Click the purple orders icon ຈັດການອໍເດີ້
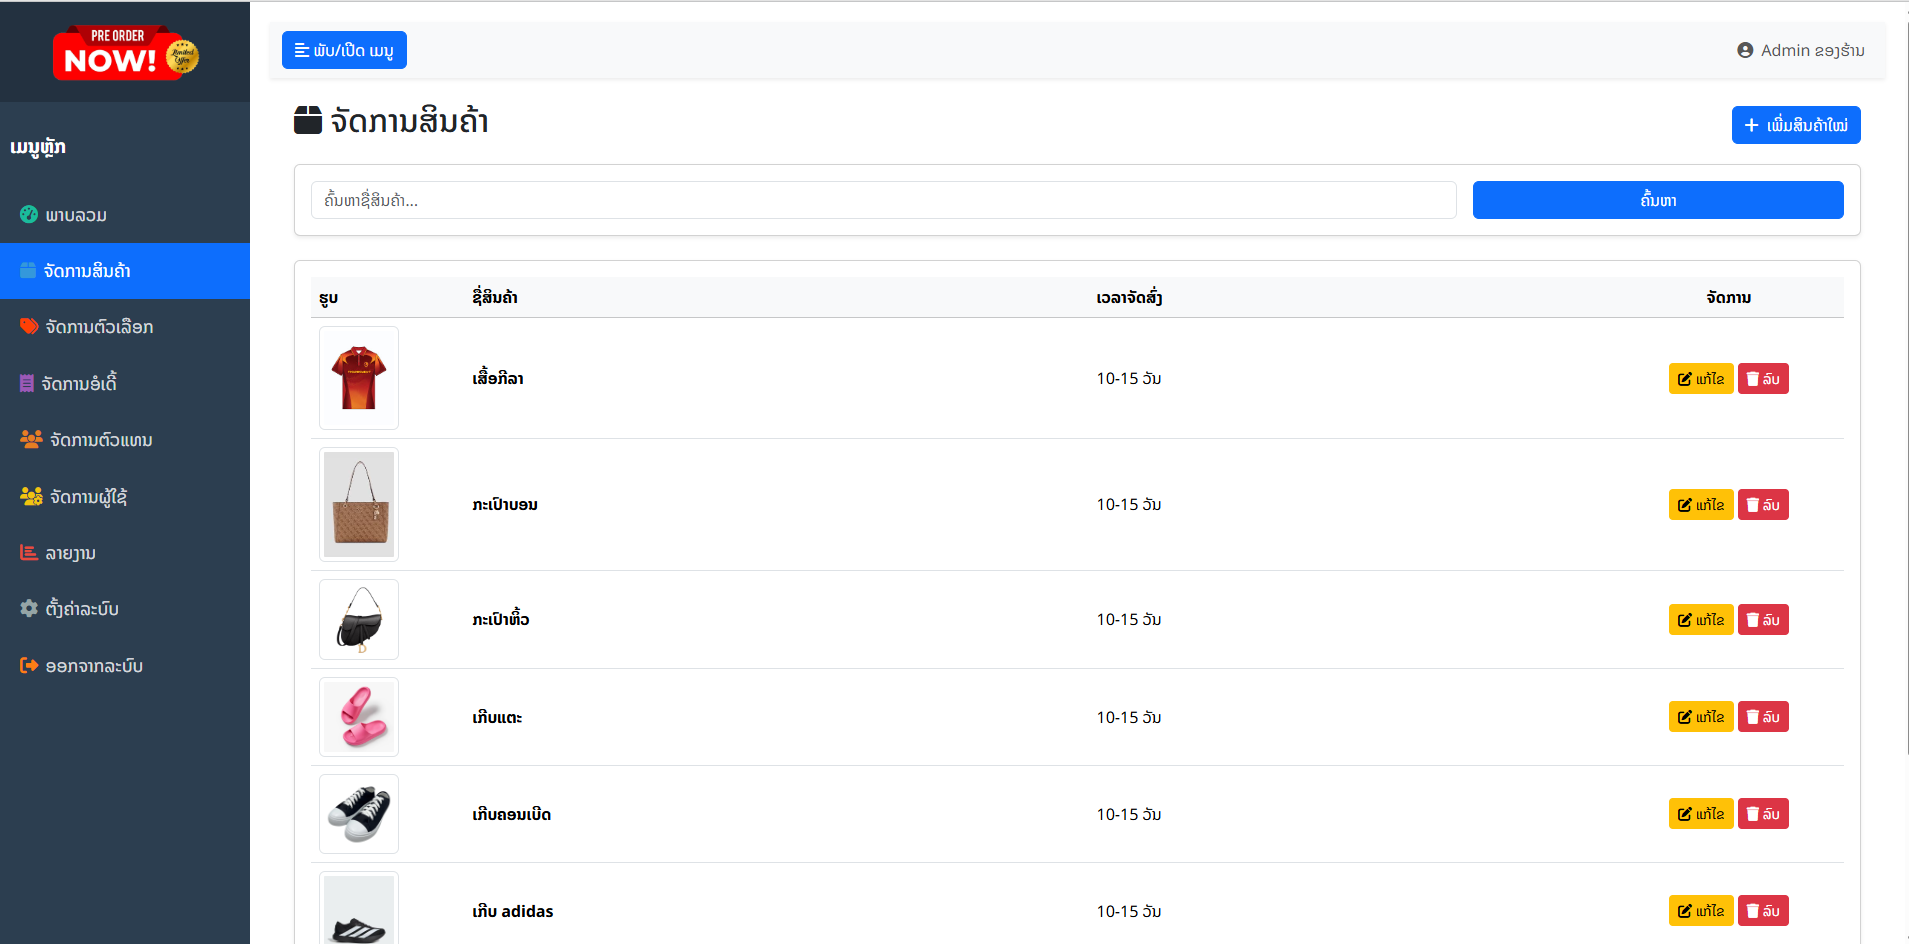Image resolution: width=1909 pixels, height=944 pixels. [27, 383]
